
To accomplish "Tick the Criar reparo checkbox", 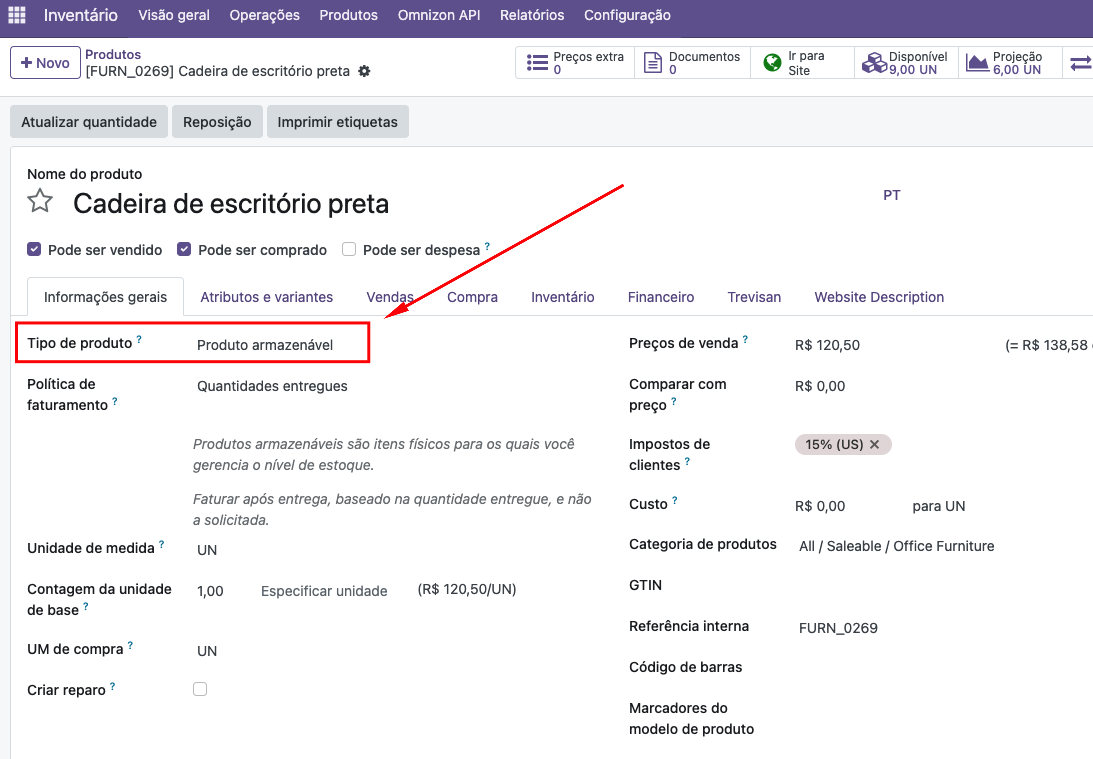I will [200, 689].
